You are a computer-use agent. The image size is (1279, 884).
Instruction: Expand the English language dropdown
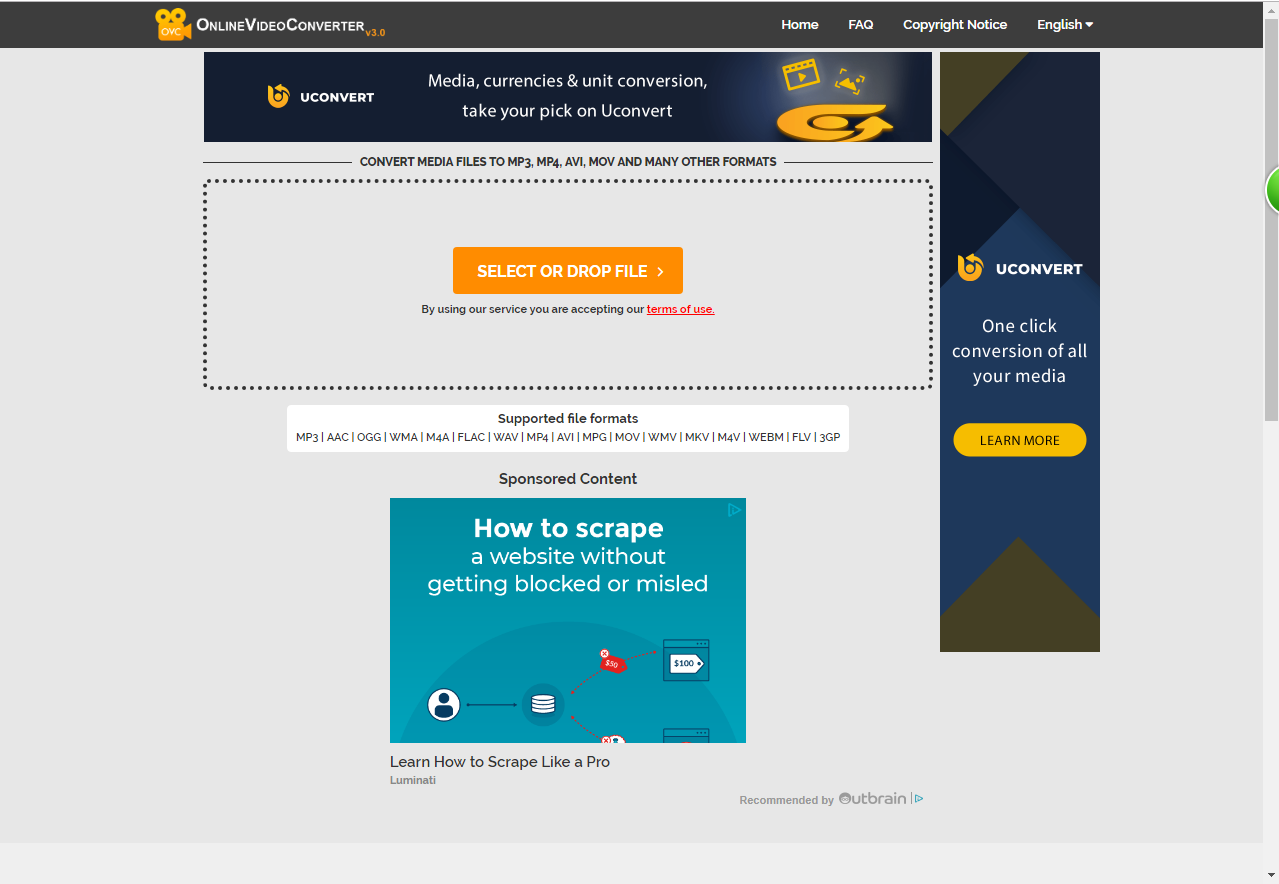tap(1065, 24)
